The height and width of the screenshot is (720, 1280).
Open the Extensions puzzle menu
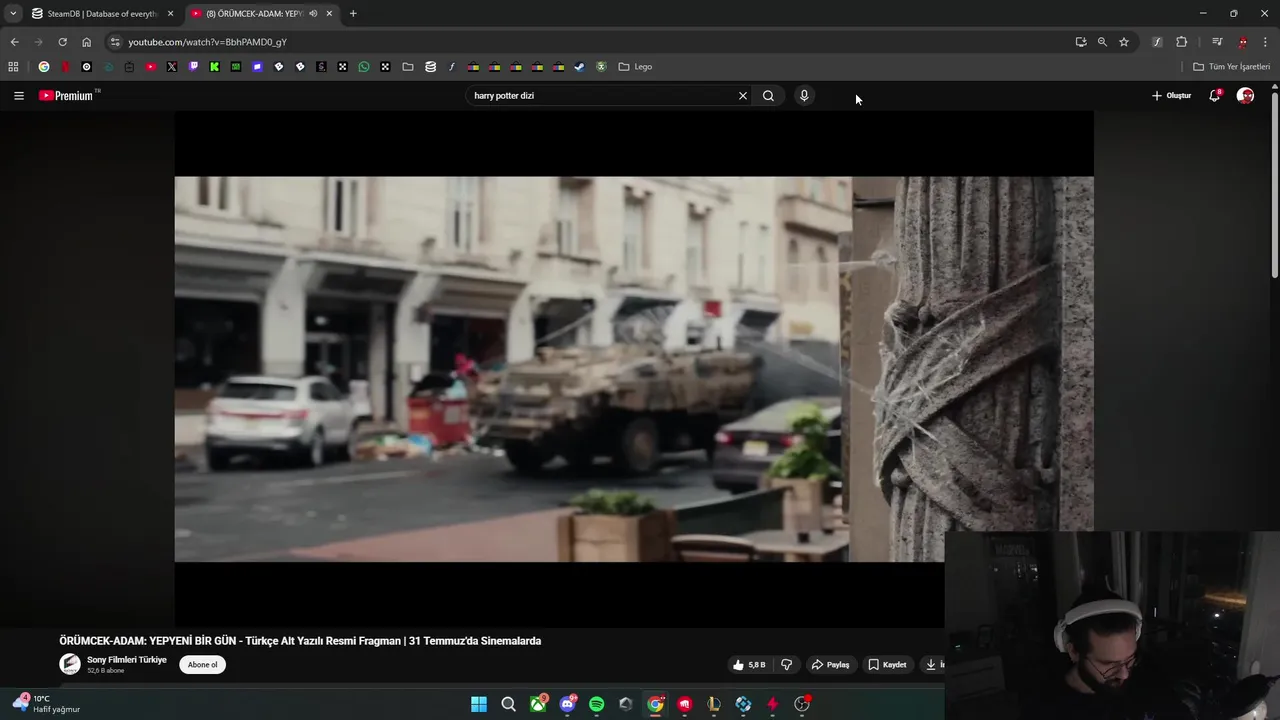1182,42
